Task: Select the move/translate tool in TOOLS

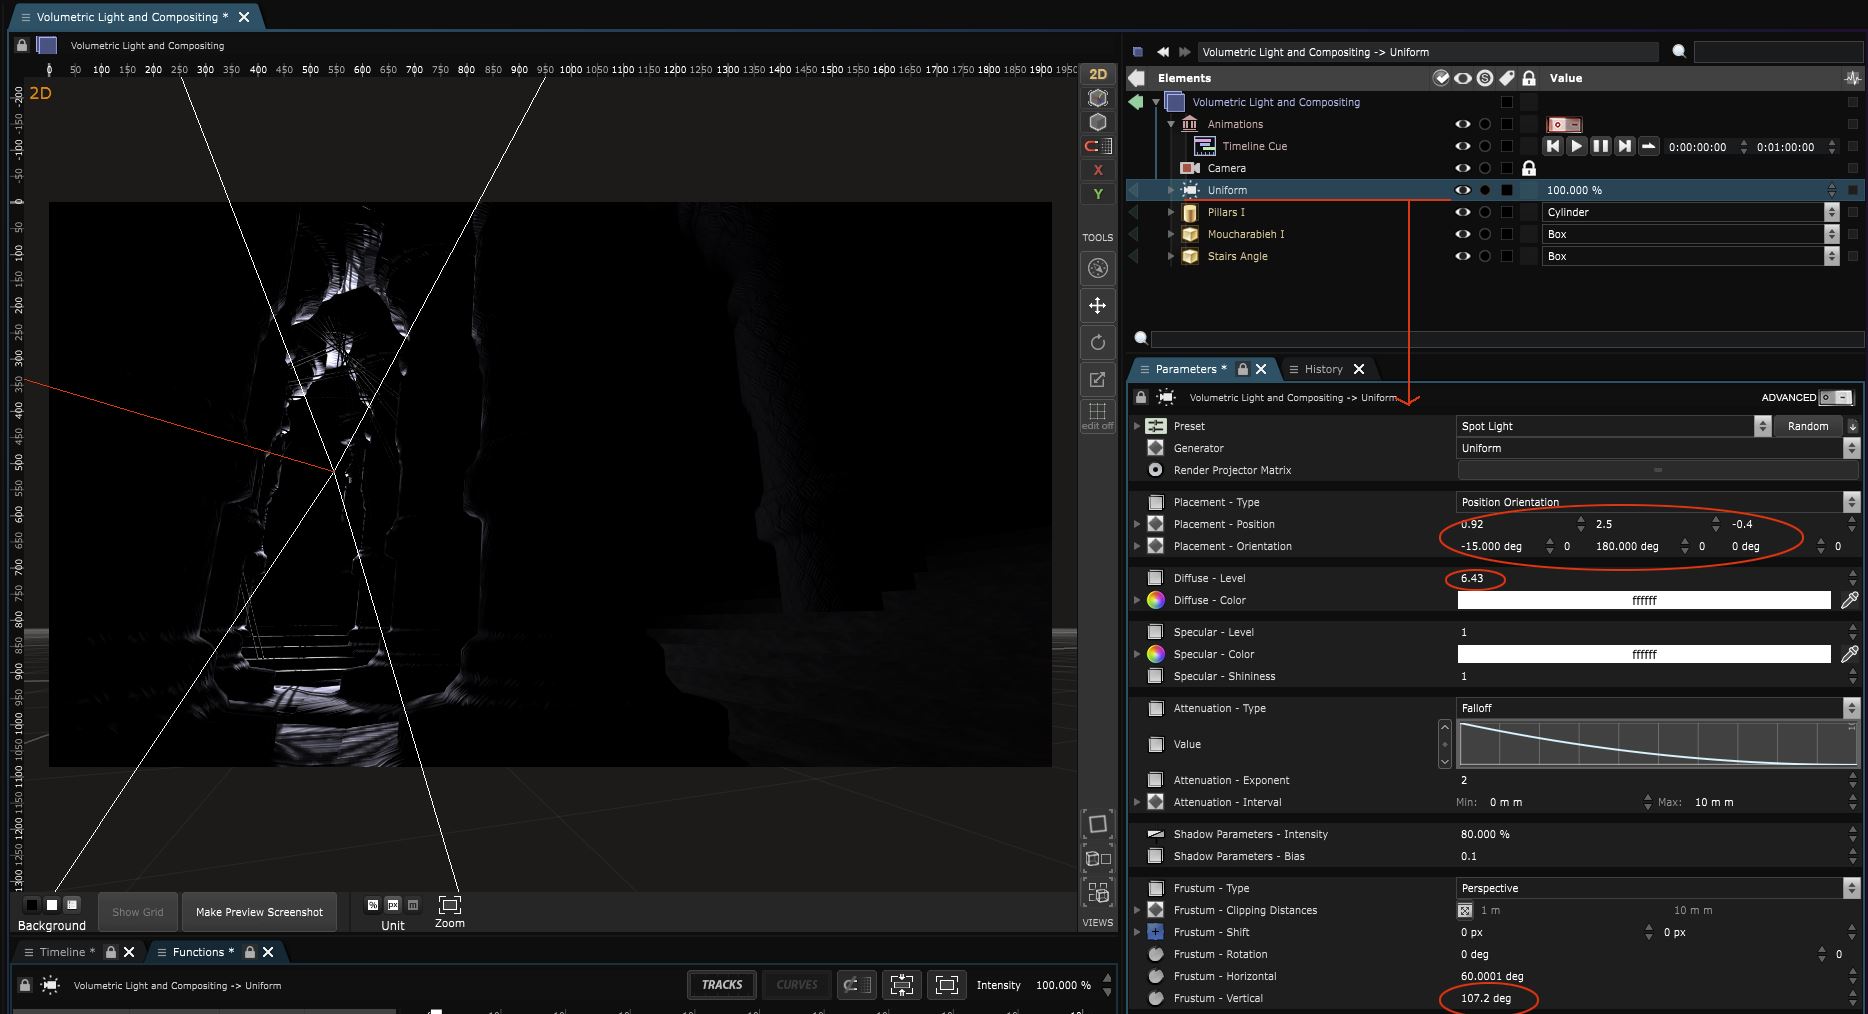Action: [x=1097, y=306]
